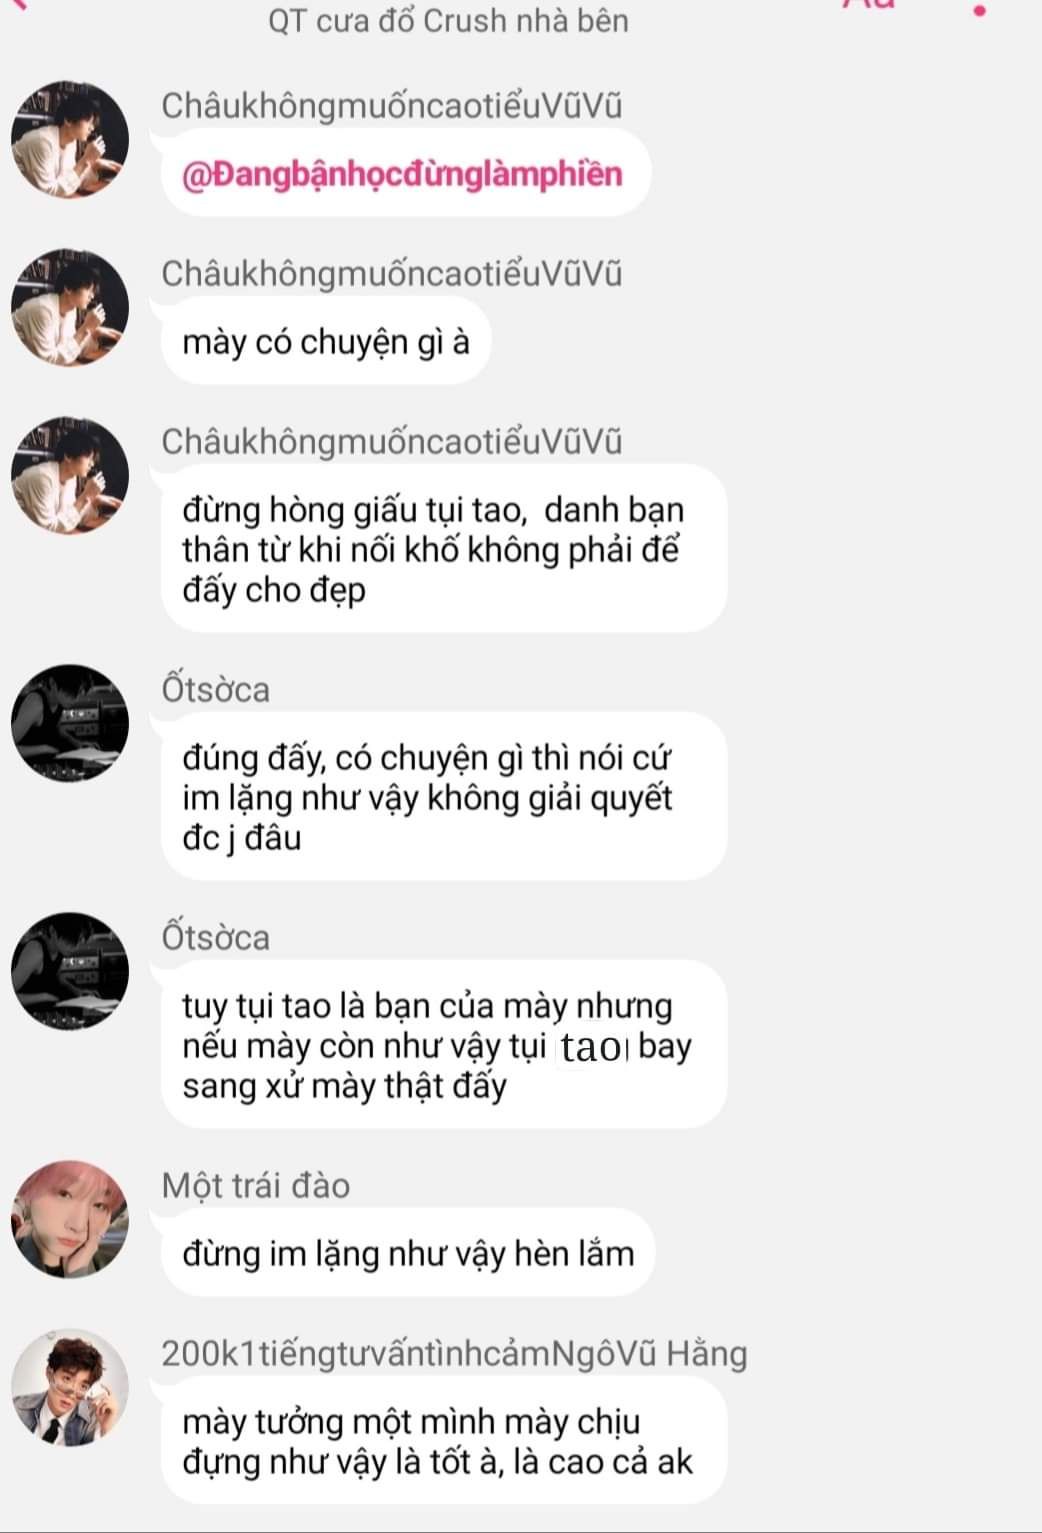The width and height of the screenshot is (1042, 1533).
Task: Tap chat title QT cưa đổ Crush nhà bên
Action: (x=448, y=20)
